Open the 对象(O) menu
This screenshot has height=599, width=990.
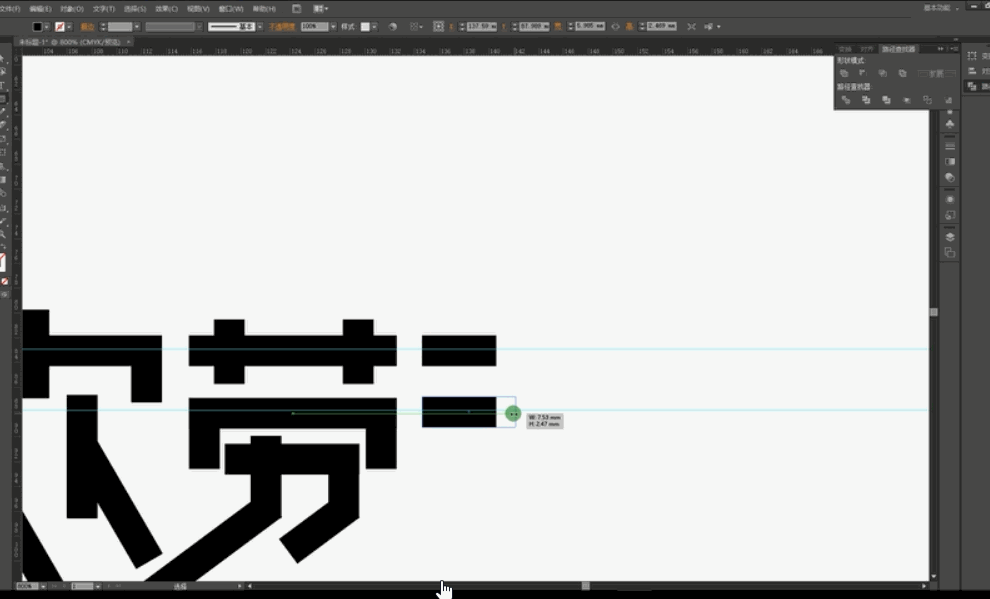coord(72,9)
